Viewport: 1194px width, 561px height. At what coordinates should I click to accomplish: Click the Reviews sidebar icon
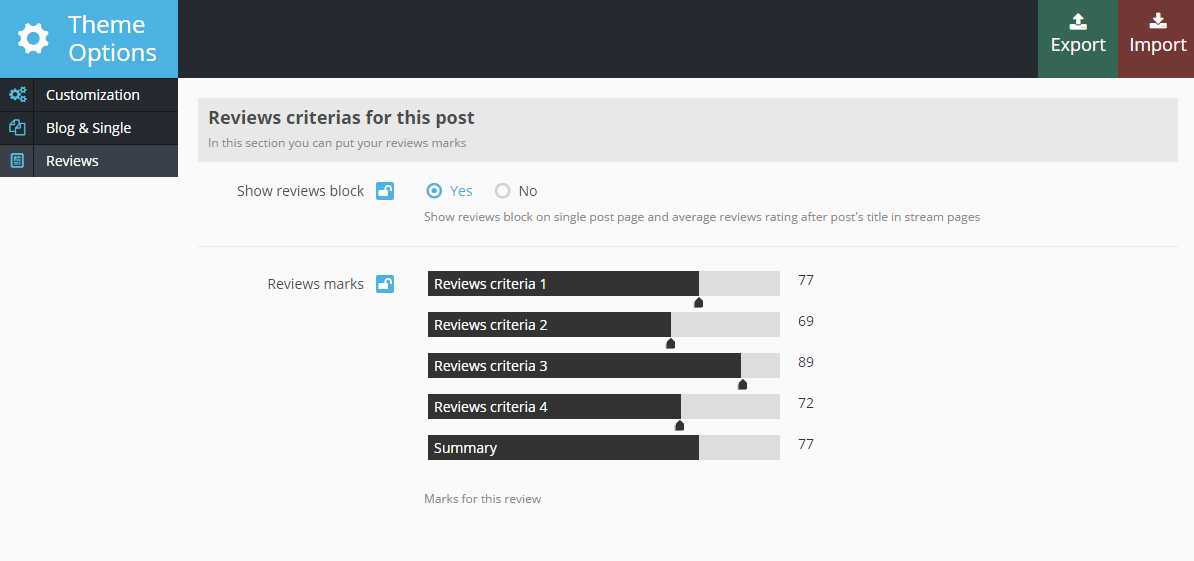tap(17, 161)
